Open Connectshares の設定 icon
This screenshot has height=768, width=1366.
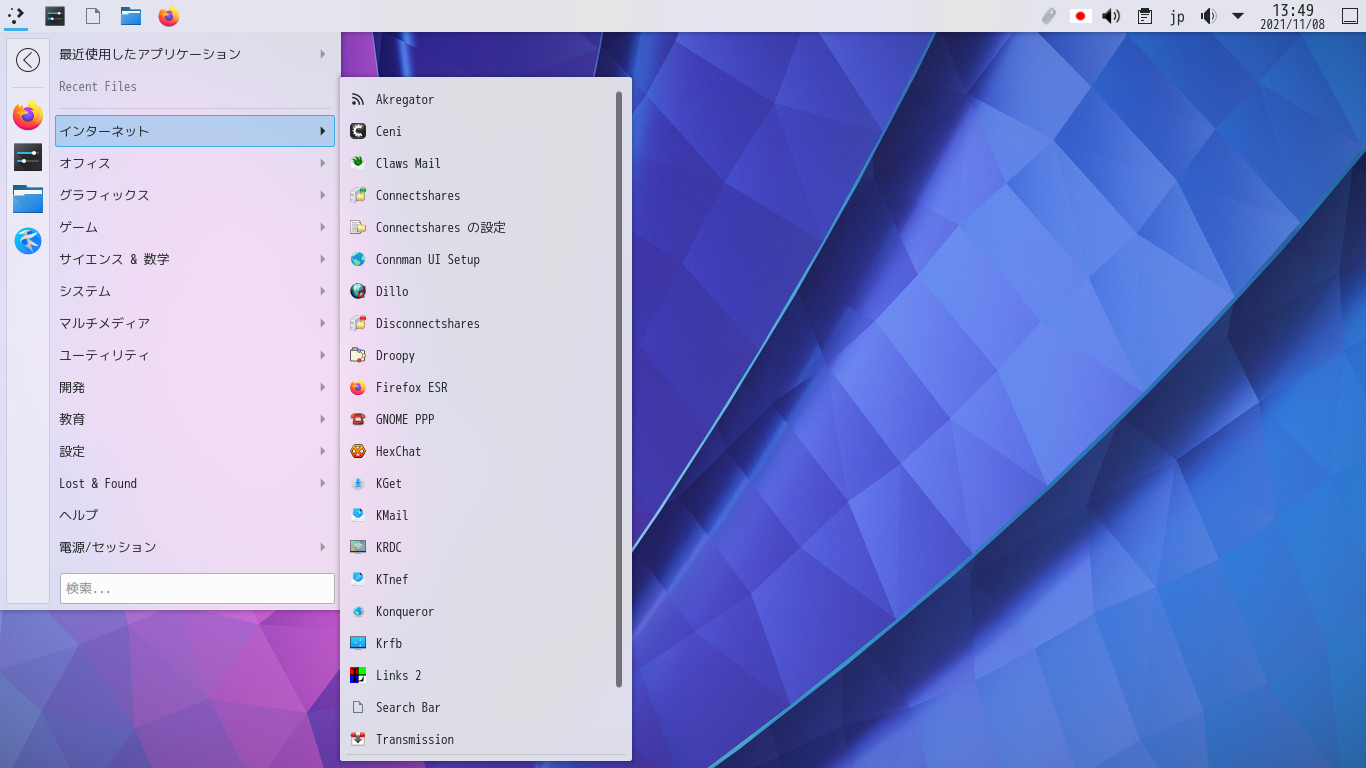point(358,227)
